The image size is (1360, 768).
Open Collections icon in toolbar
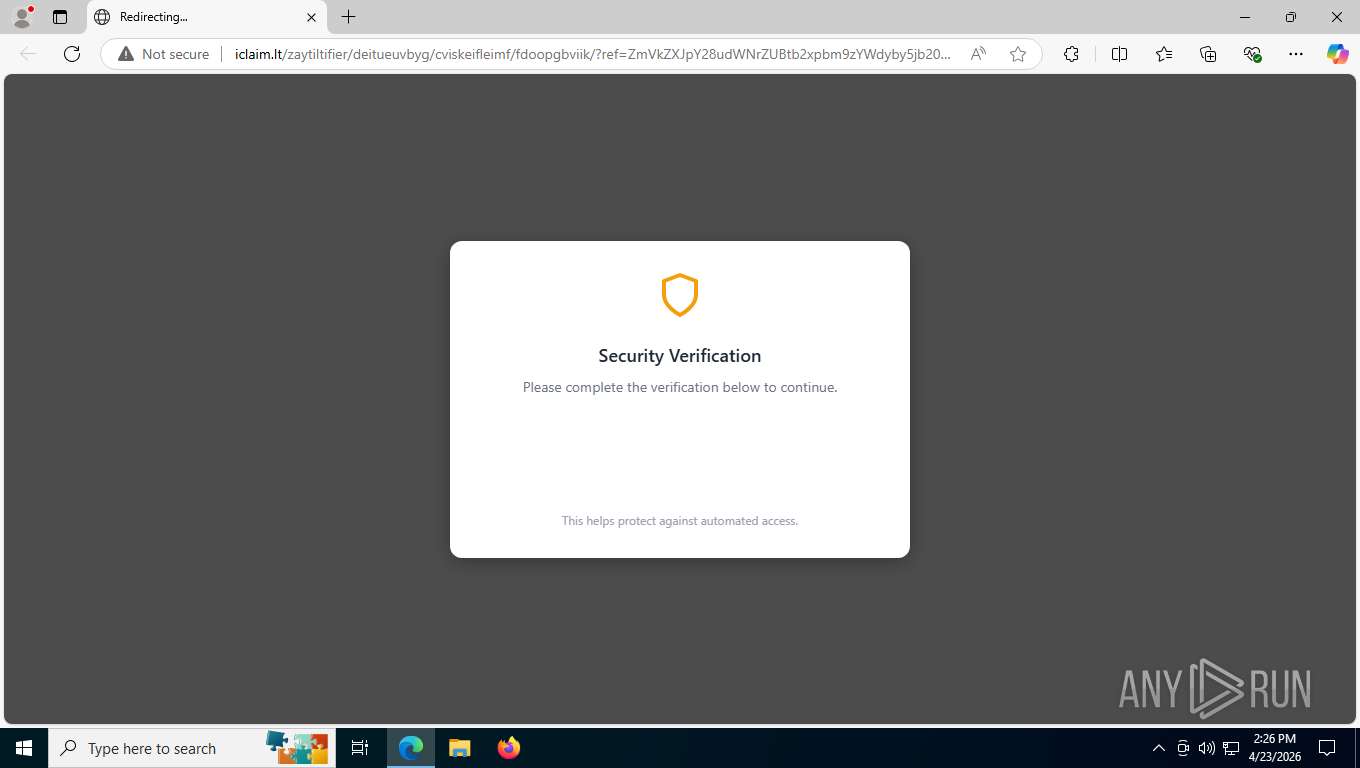point(1208,54)
